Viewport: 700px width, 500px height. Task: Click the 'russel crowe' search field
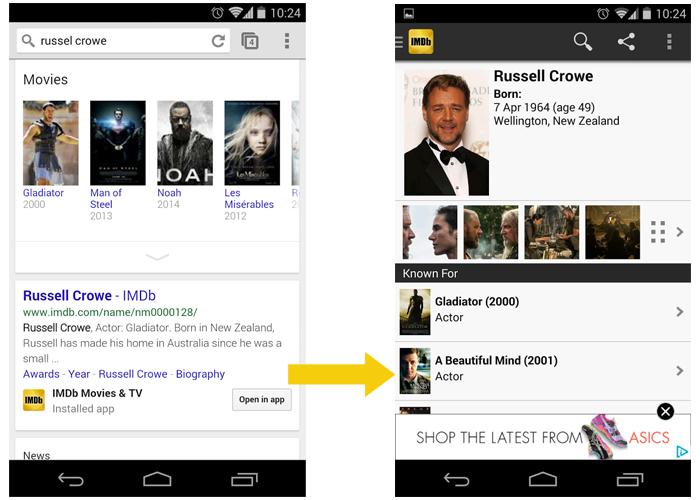coord(123,41)
